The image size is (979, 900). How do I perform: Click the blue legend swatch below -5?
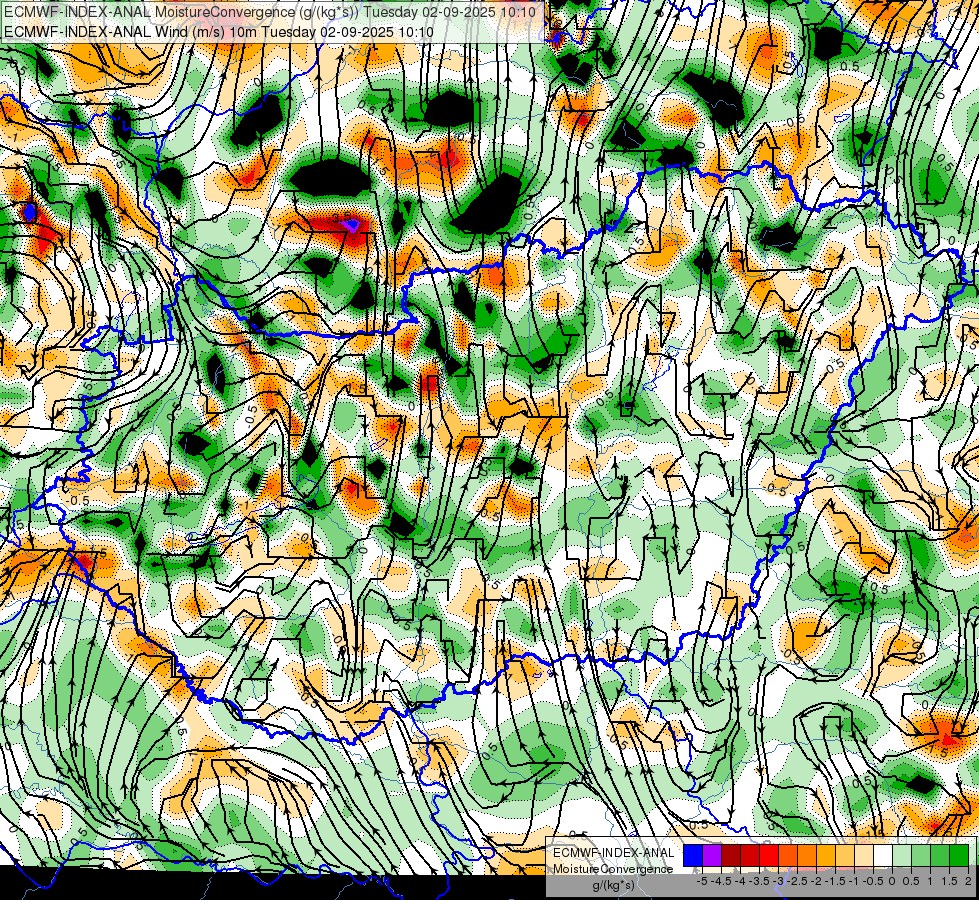(693, 855)
